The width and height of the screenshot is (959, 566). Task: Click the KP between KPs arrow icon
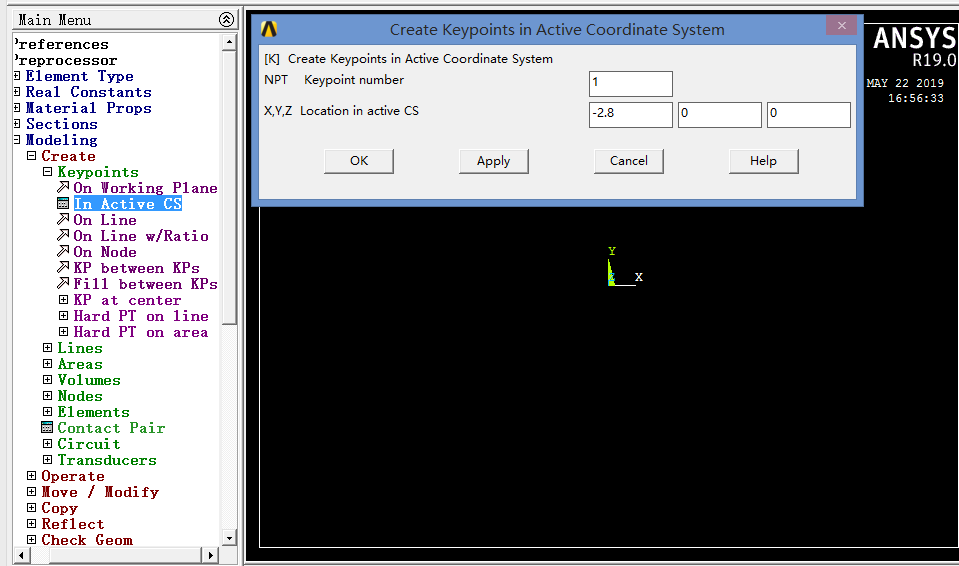pos(63,267)
